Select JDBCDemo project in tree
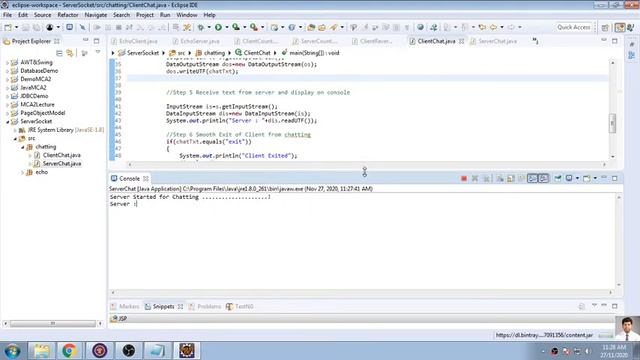The height and width of the screenshot is (360, 640). [x=34, y=96]
